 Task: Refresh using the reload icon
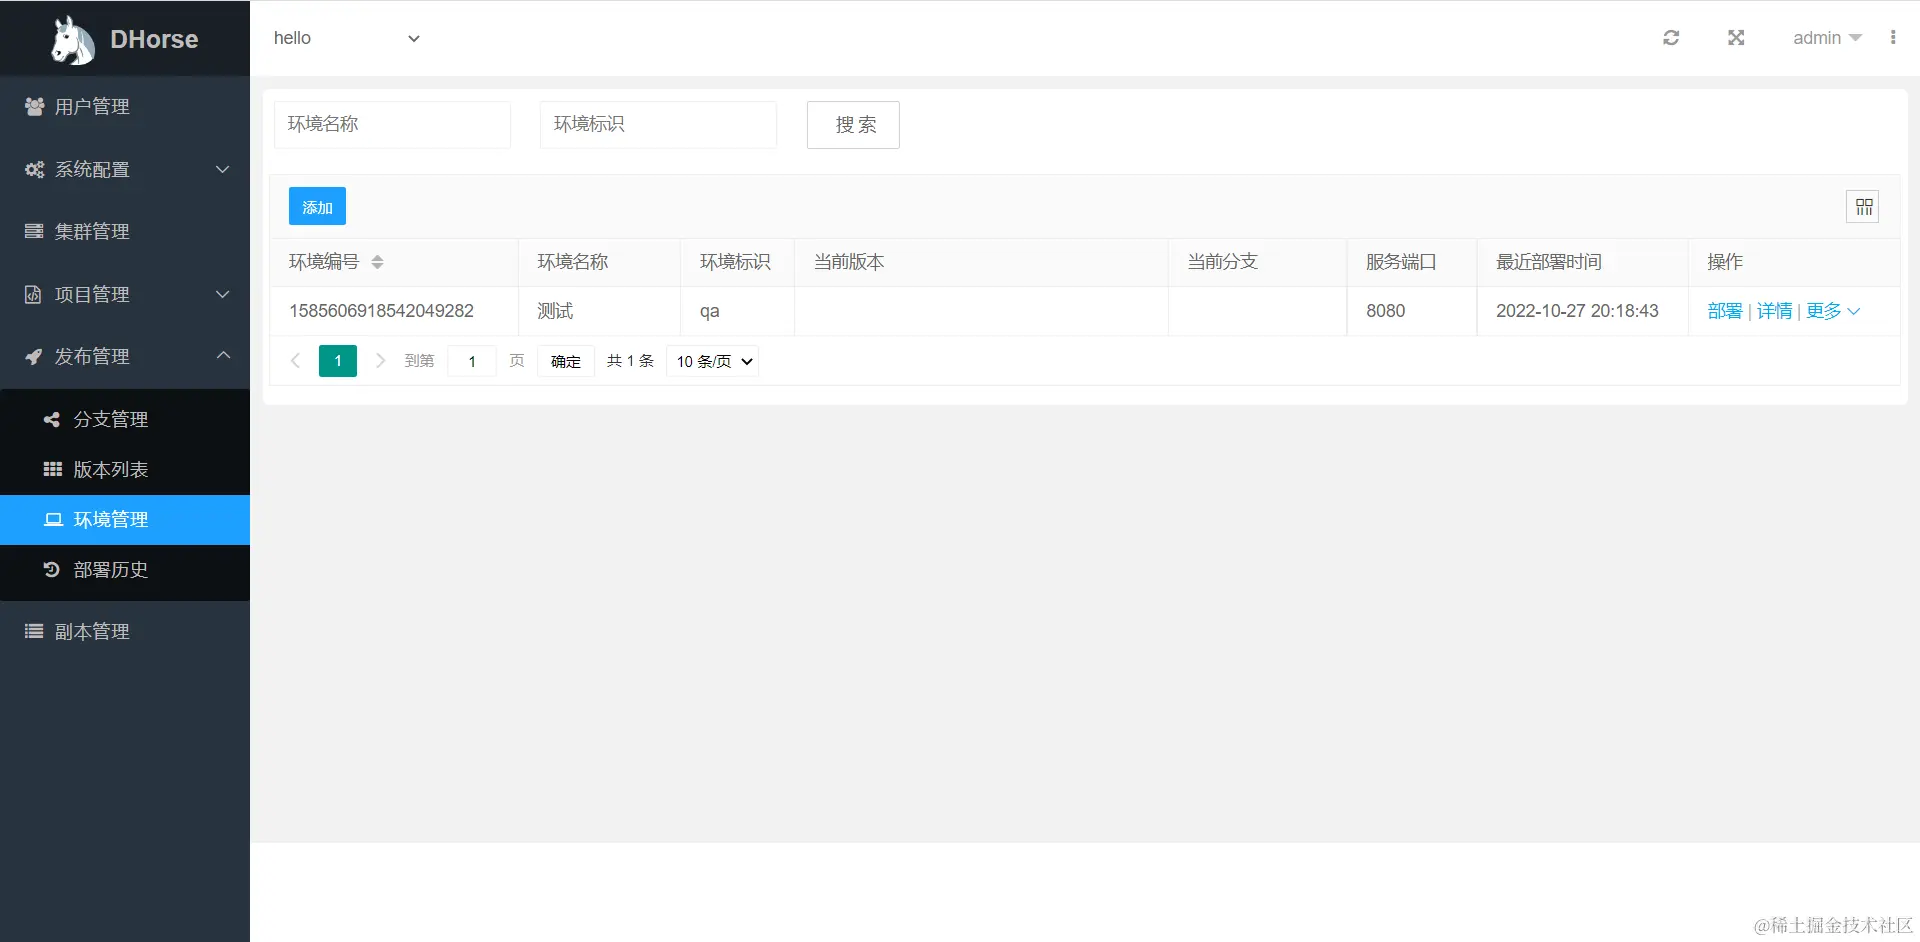(1671, 37)
